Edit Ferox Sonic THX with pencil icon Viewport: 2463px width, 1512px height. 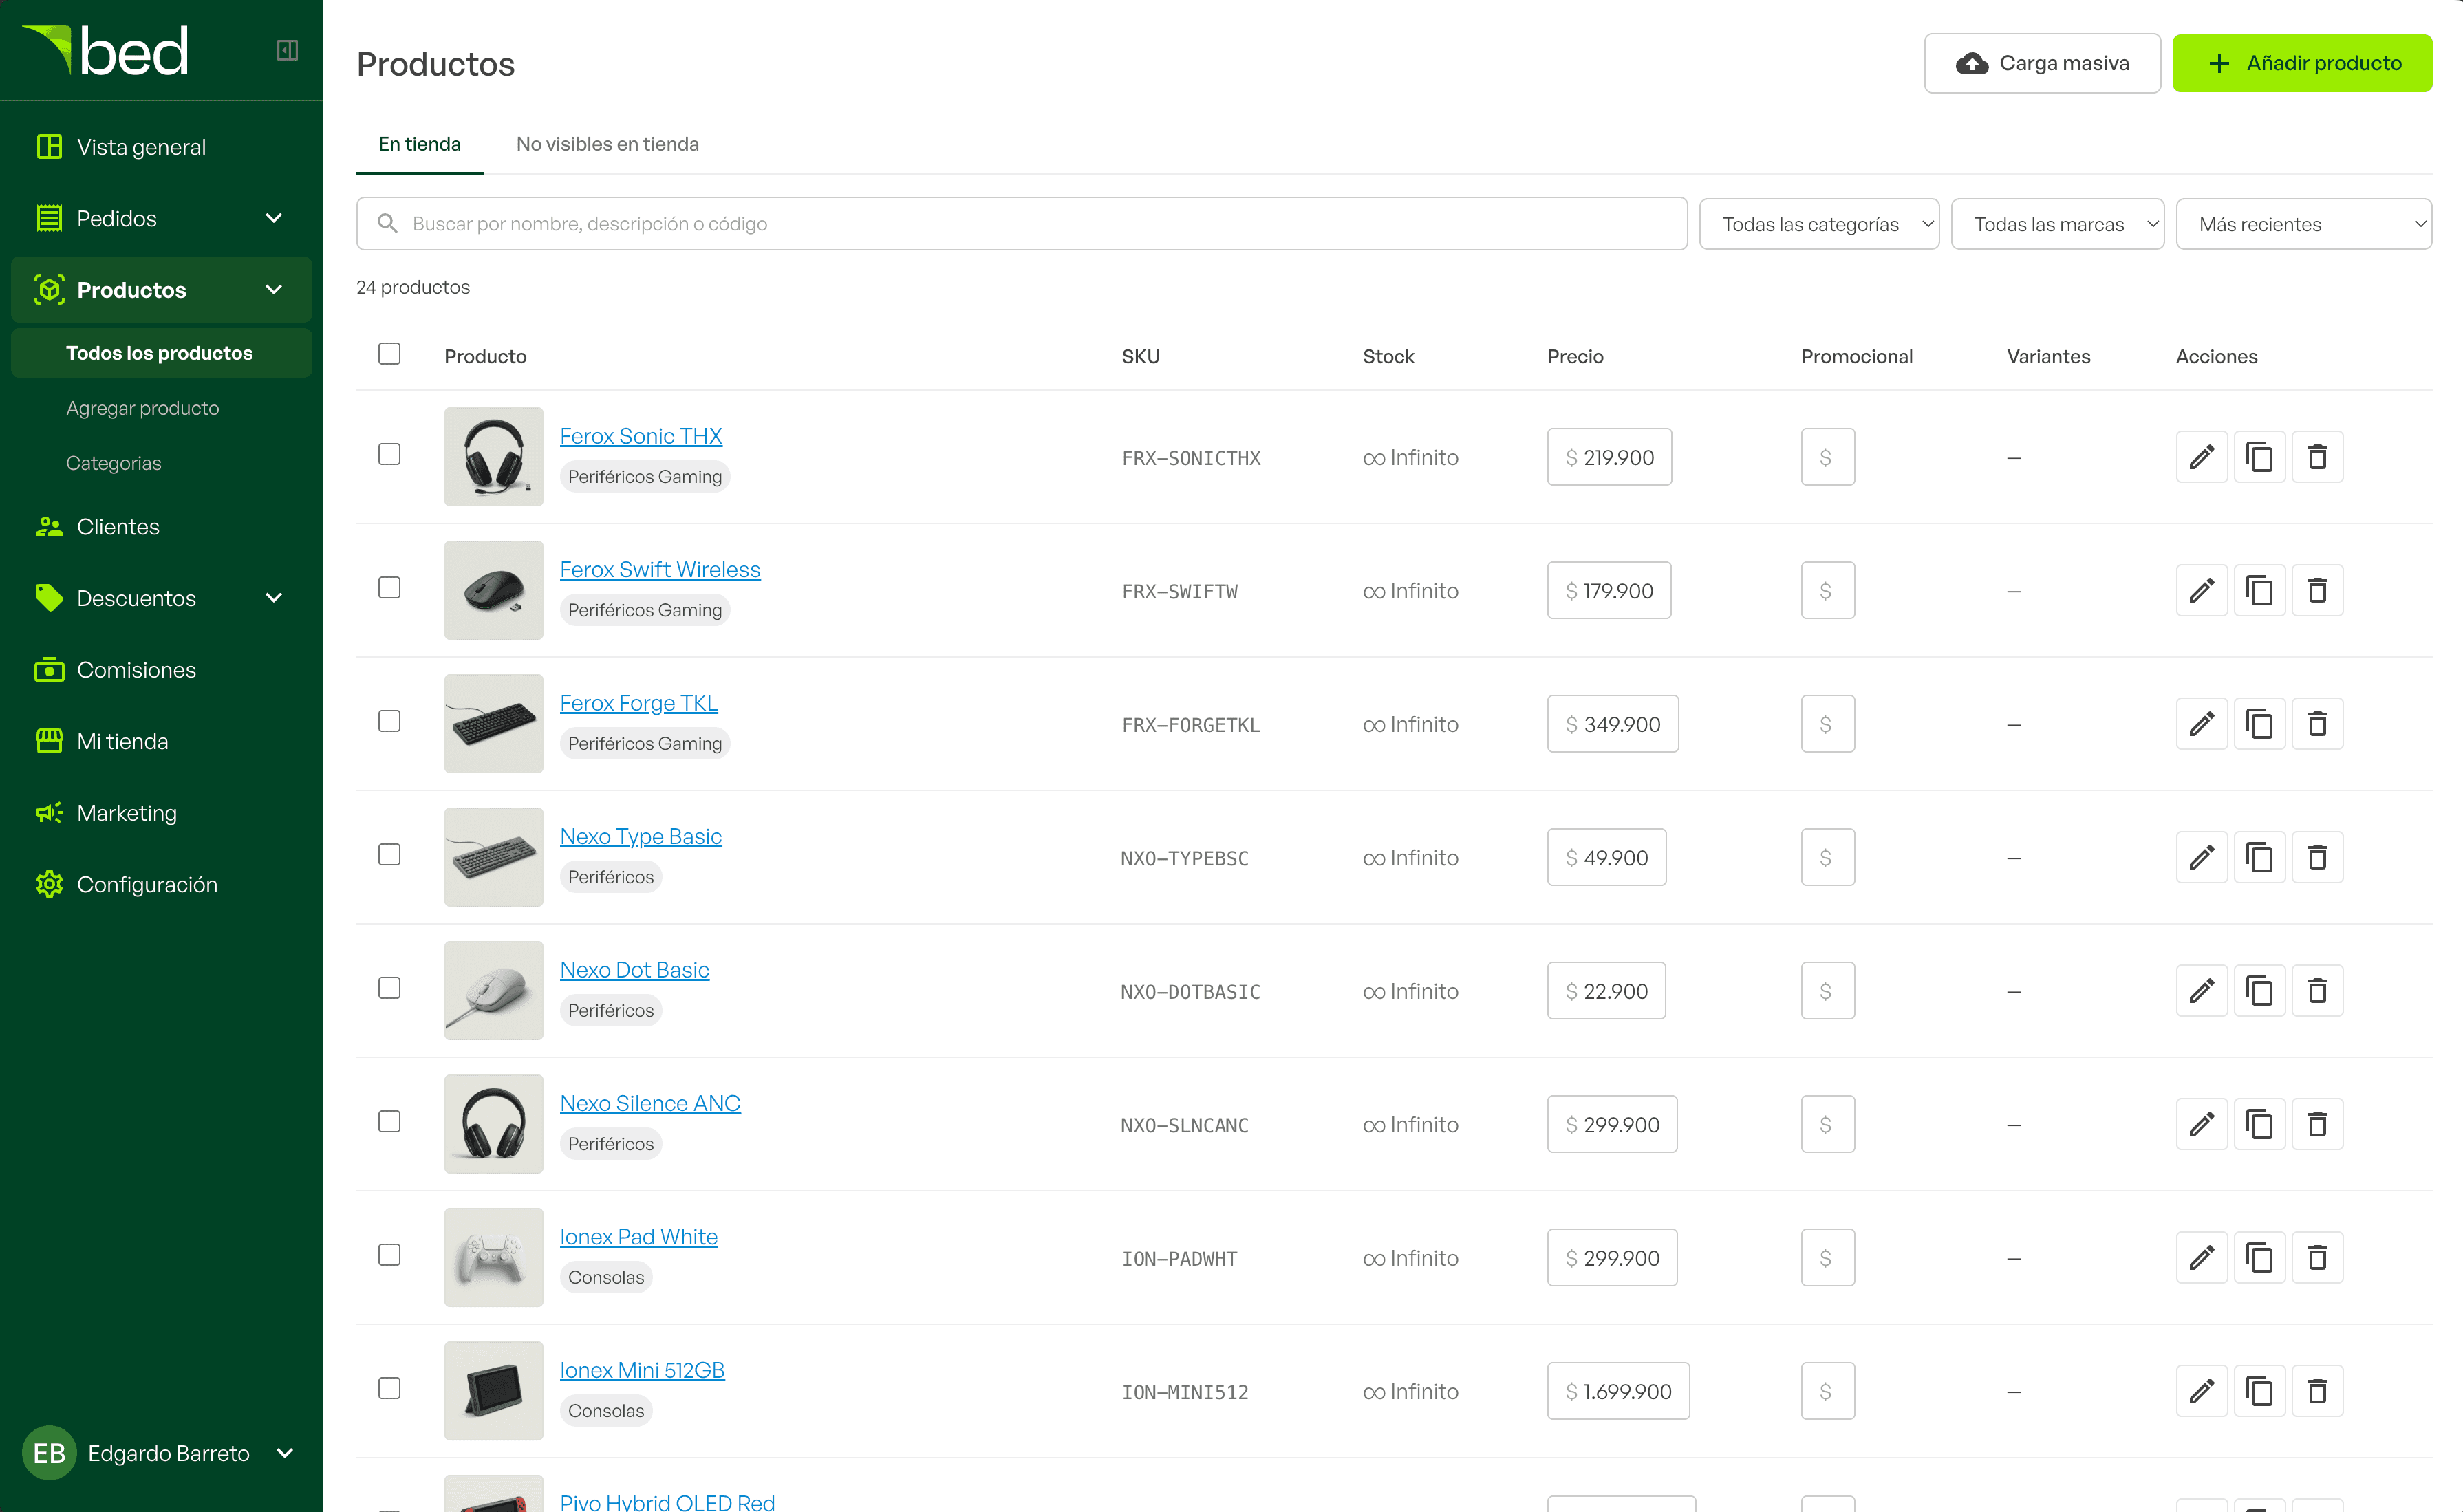(2201, 457)
